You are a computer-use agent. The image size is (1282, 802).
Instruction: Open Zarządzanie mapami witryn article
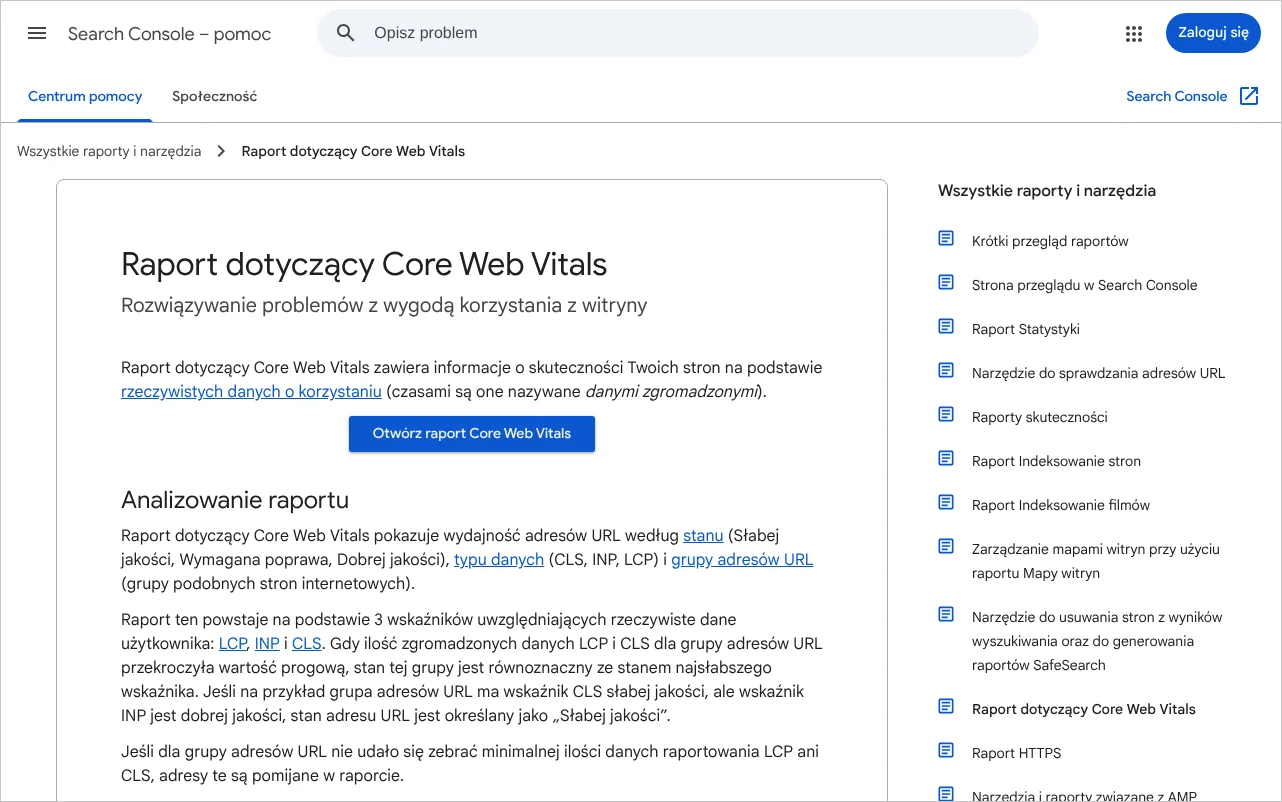tap(1096, 561)
